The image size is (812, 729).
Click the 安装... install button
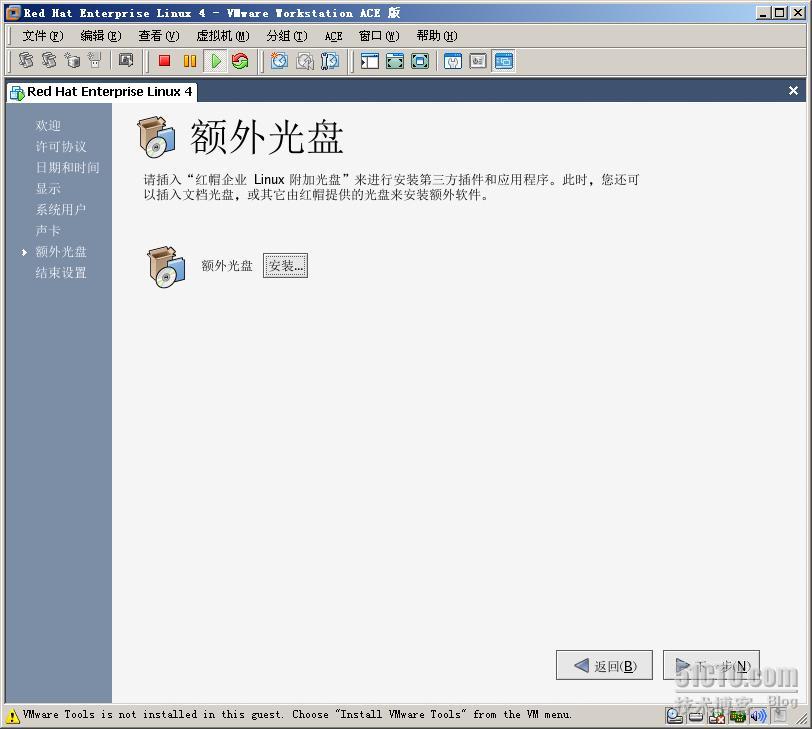click(x=285, y=266)
